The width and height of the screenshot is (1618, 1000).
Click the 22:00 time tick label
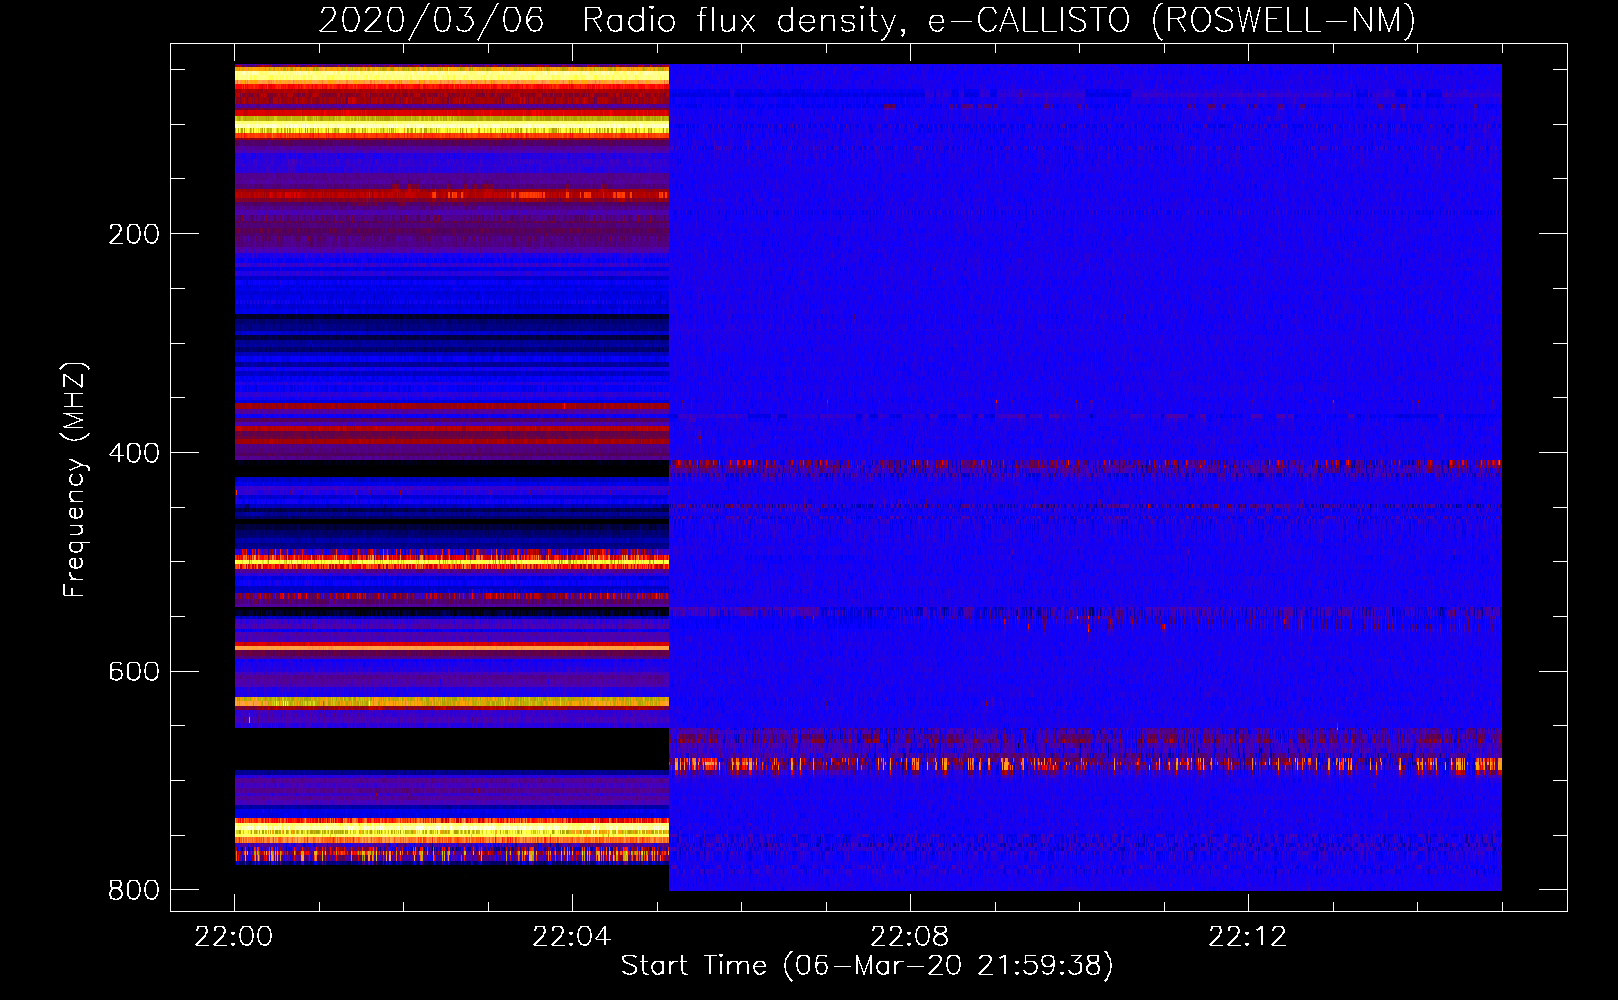[x=234, y=937]
